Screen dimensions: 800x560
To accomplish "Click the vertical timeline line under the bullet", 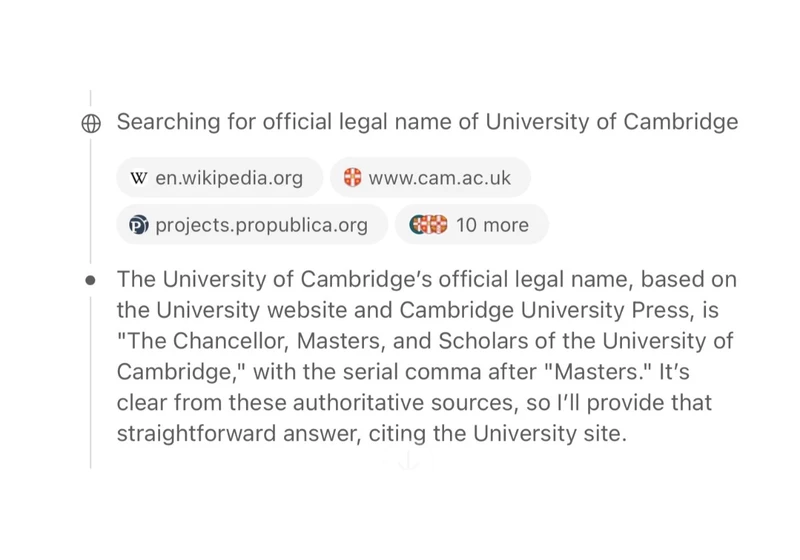I will tap(91, 383).
